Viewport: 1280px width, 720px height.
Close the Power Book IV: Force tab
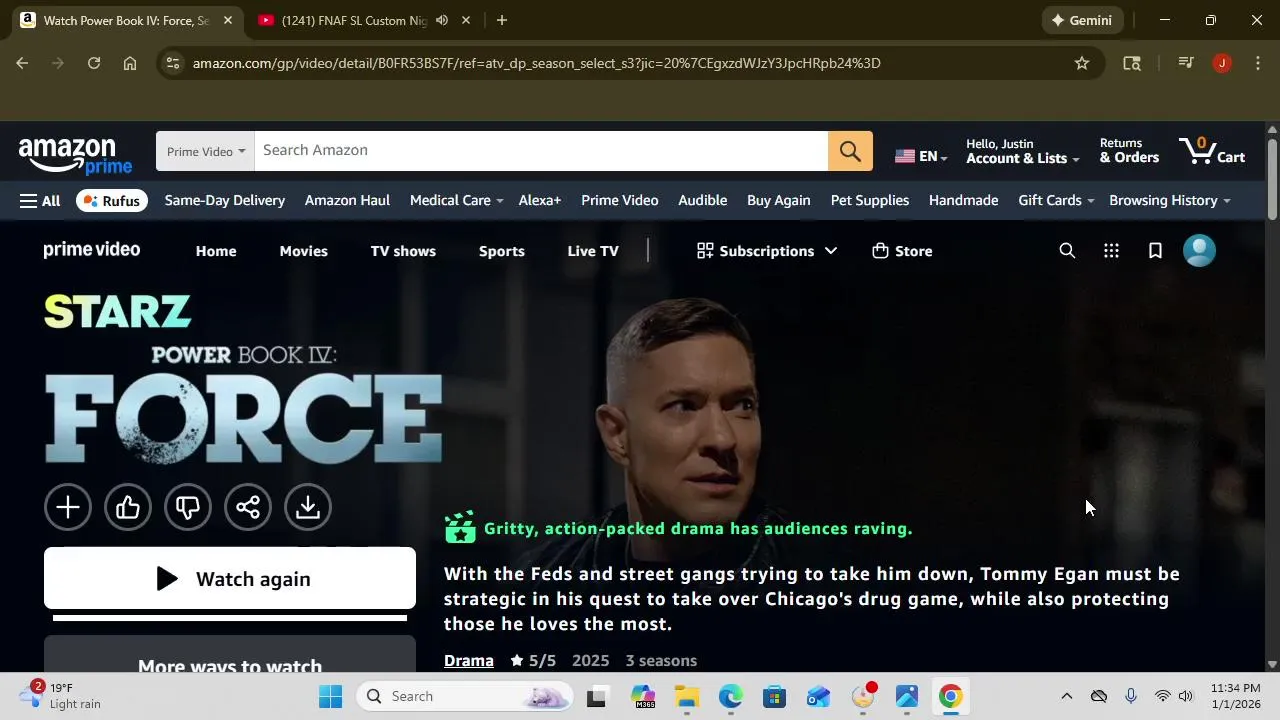[x=227, y=20]
